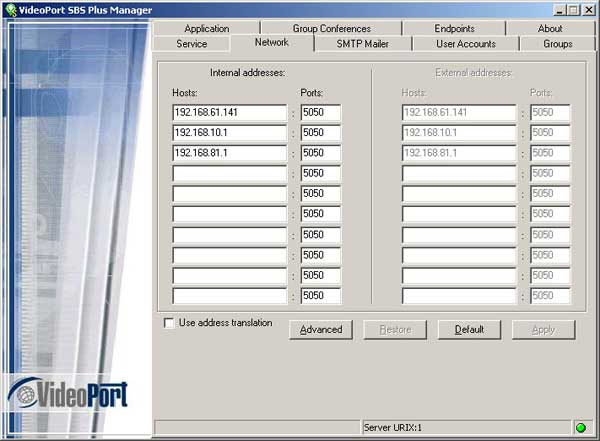
Task: Click the external host field 192.168.10.1
Action: (459, 133)
